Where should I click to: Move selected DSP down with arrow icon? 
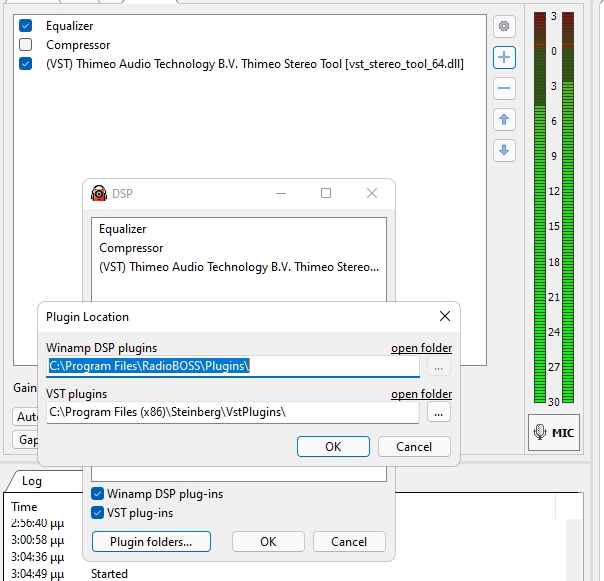pyautogui.click(x=504, y=150)
